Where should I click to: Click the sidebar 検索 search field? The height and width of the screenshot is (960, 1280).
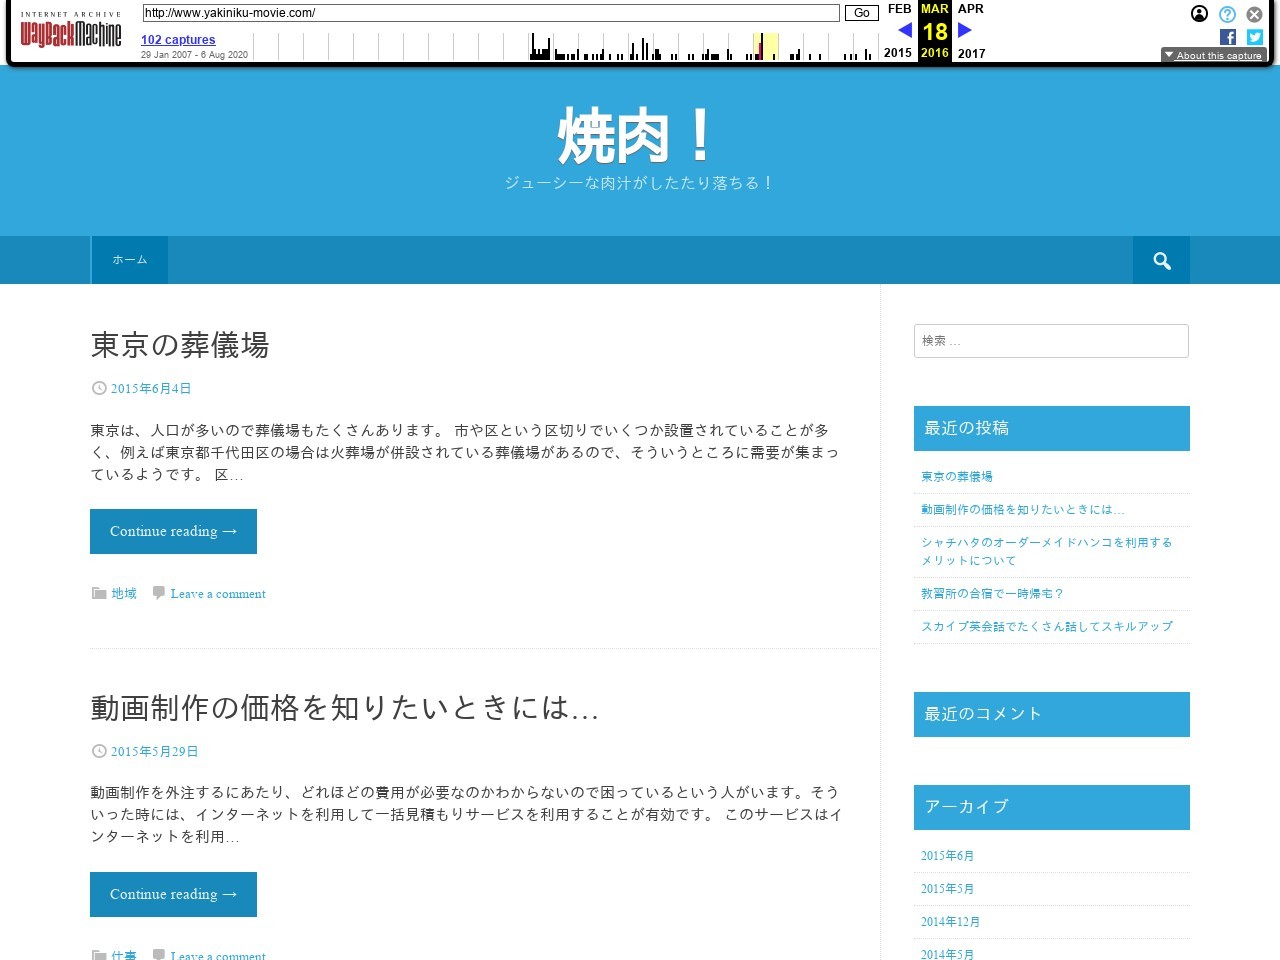[x=1051, y=341]
